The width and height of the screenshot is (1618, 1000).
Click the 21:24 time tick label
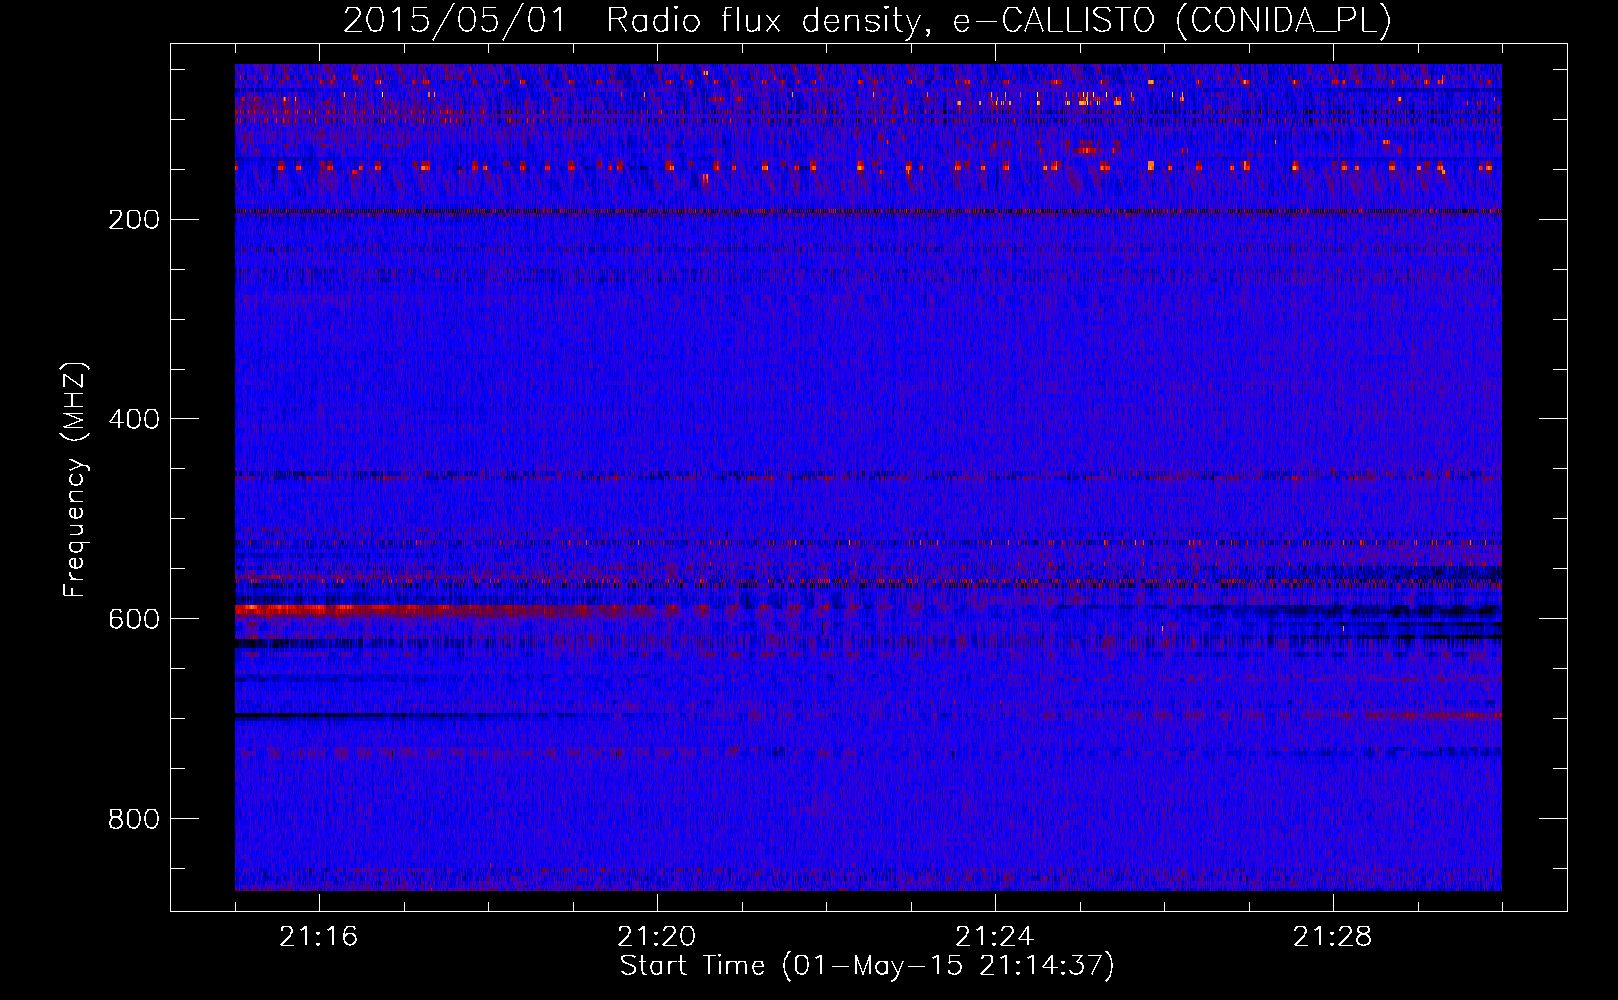click(995, 937)
